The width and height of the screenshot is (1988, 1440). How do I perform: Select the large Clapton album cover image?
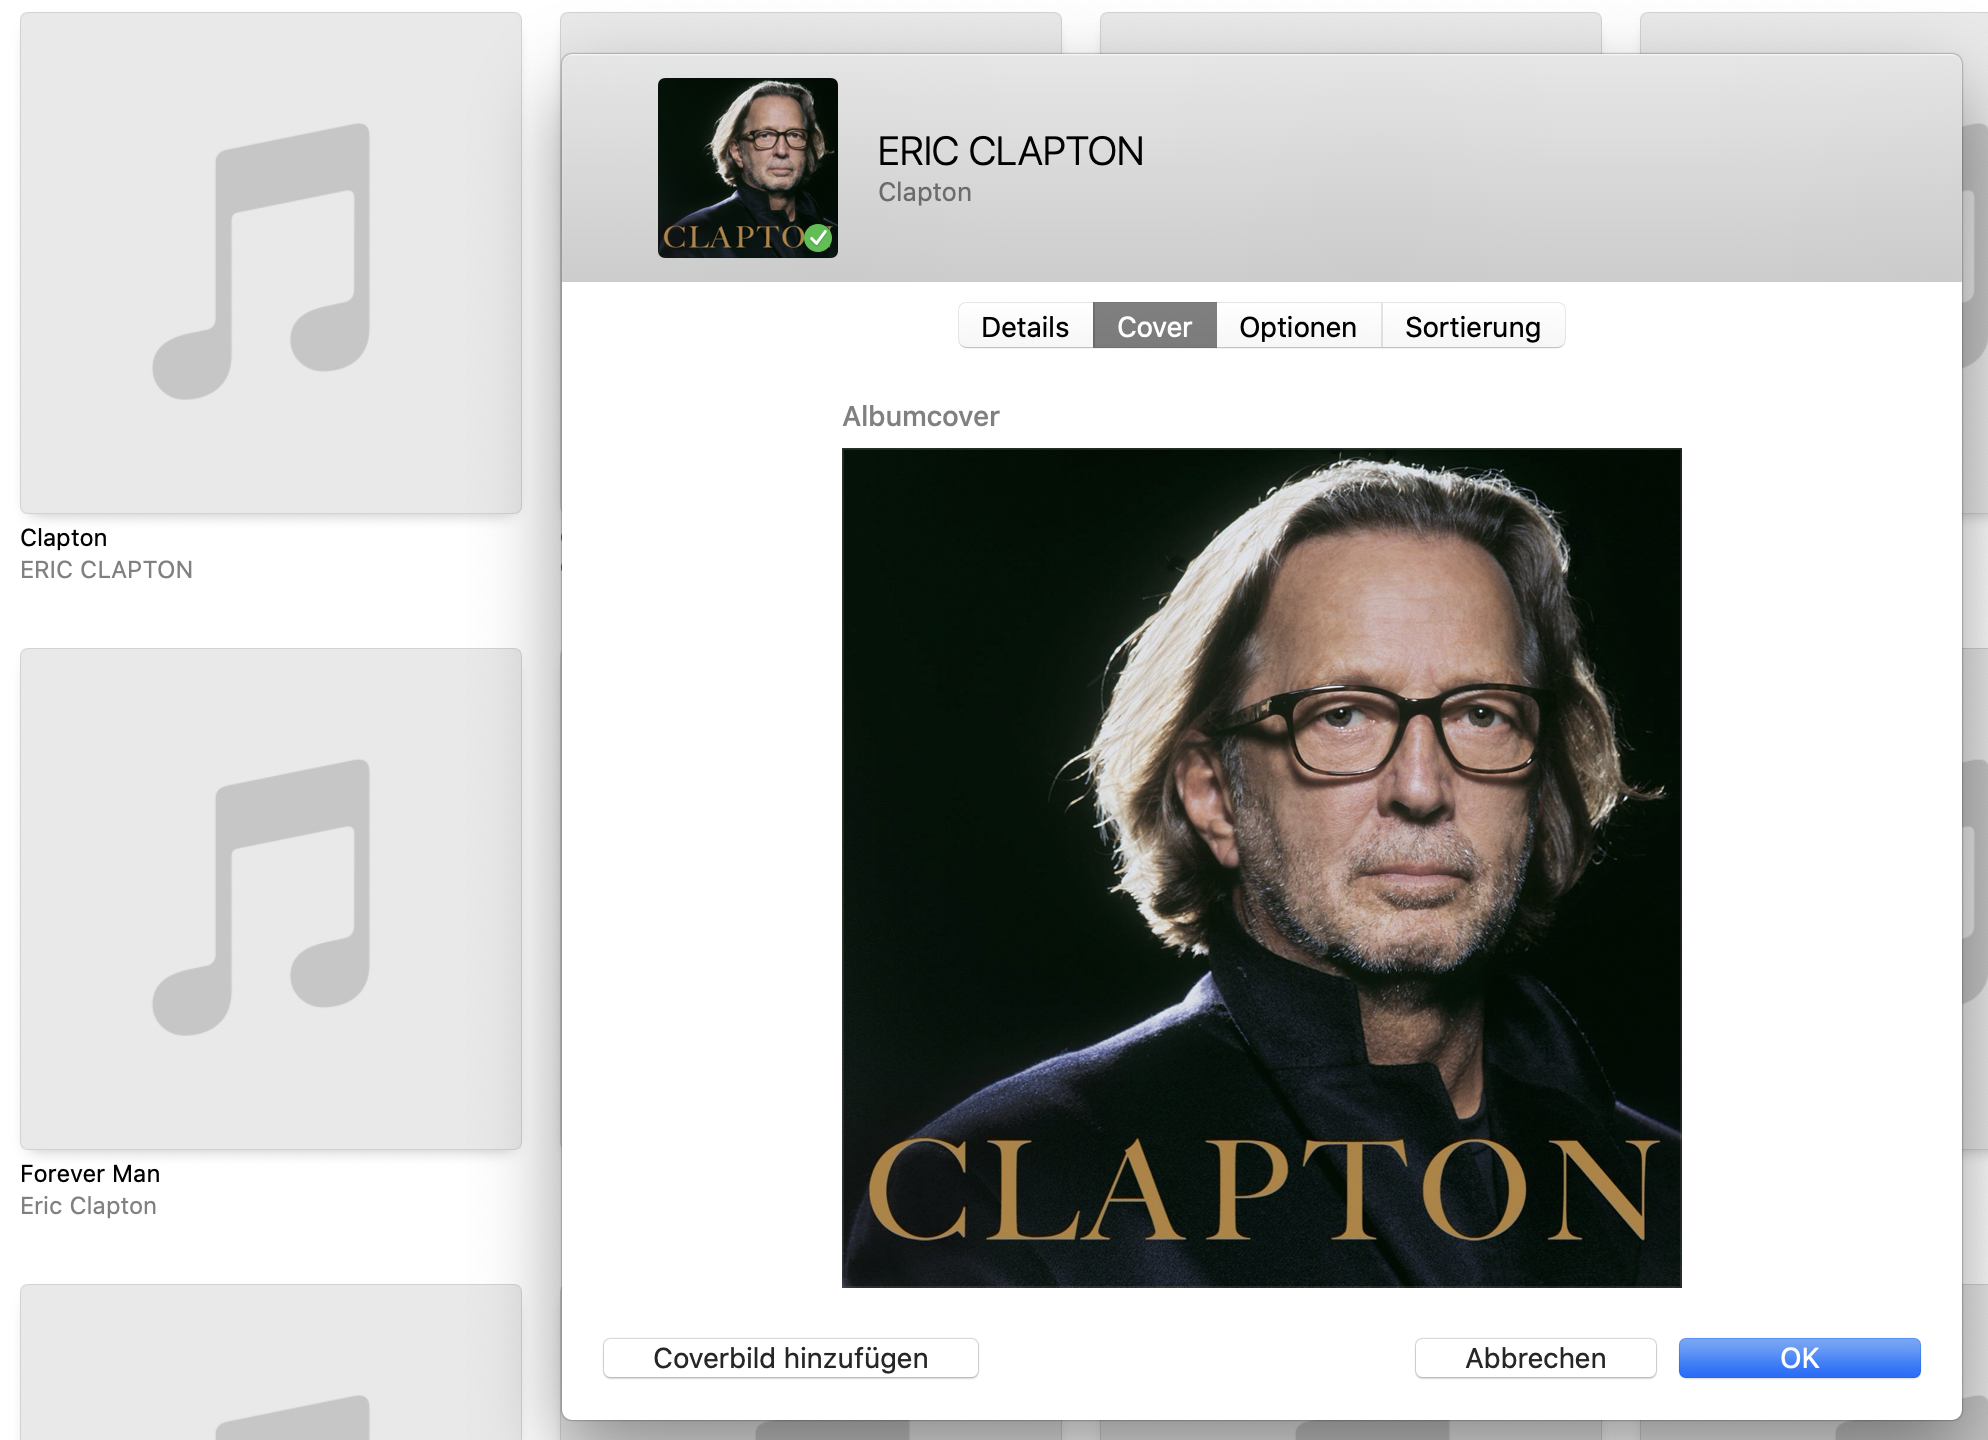[1262, 868]
